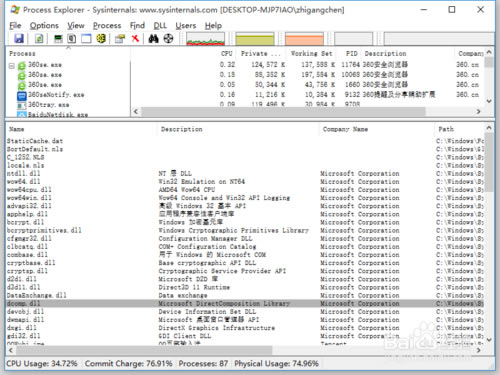Sort by CPU column header
This screenshot has height=375, width=500.
[x=227, y=54]
